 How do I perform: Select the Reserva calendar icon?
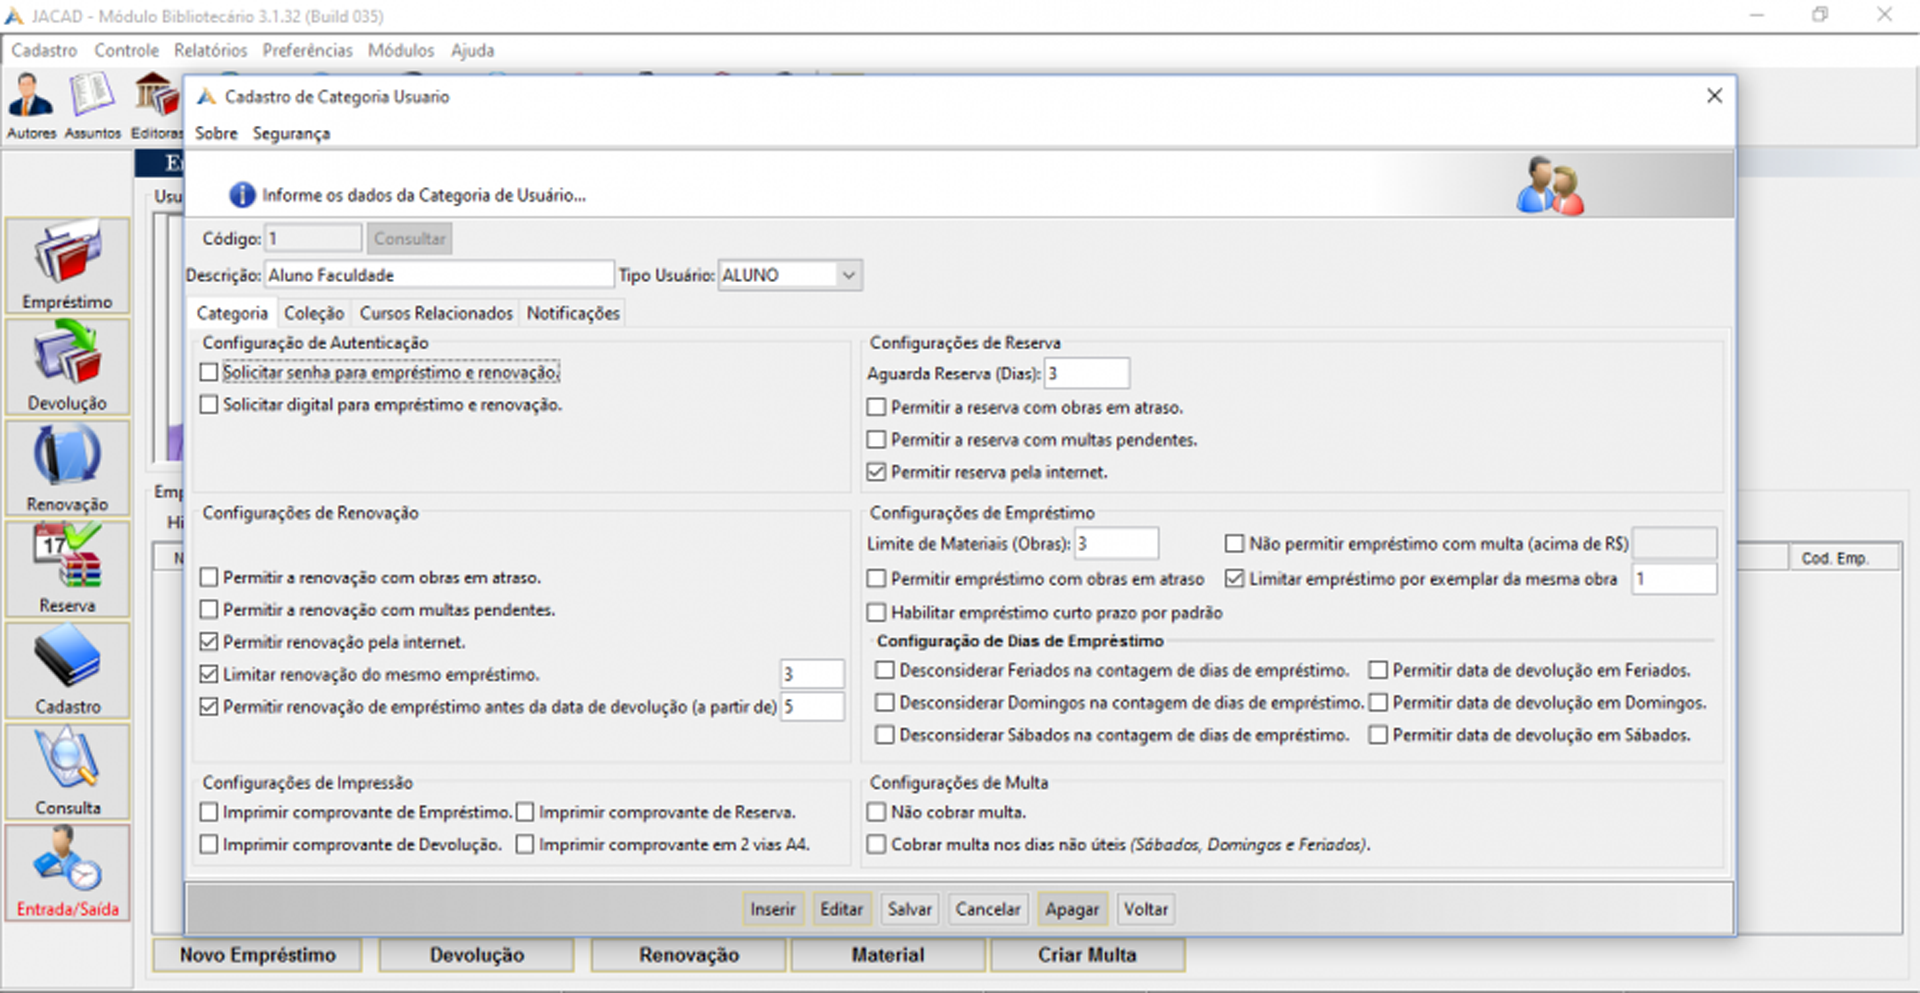point(67,569)
